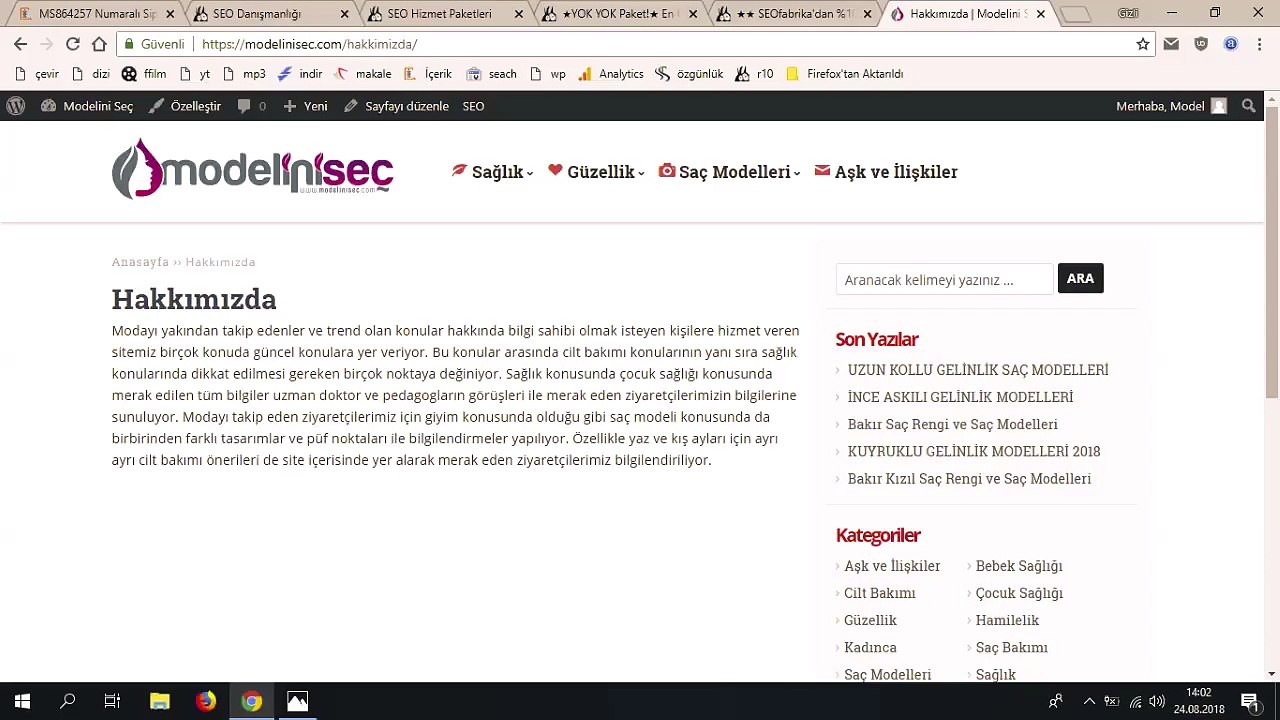Close the SEO Hizmet Paketleri tab
The height and width of the screenshot is (720, 1280).
click(x=518, y=14)
